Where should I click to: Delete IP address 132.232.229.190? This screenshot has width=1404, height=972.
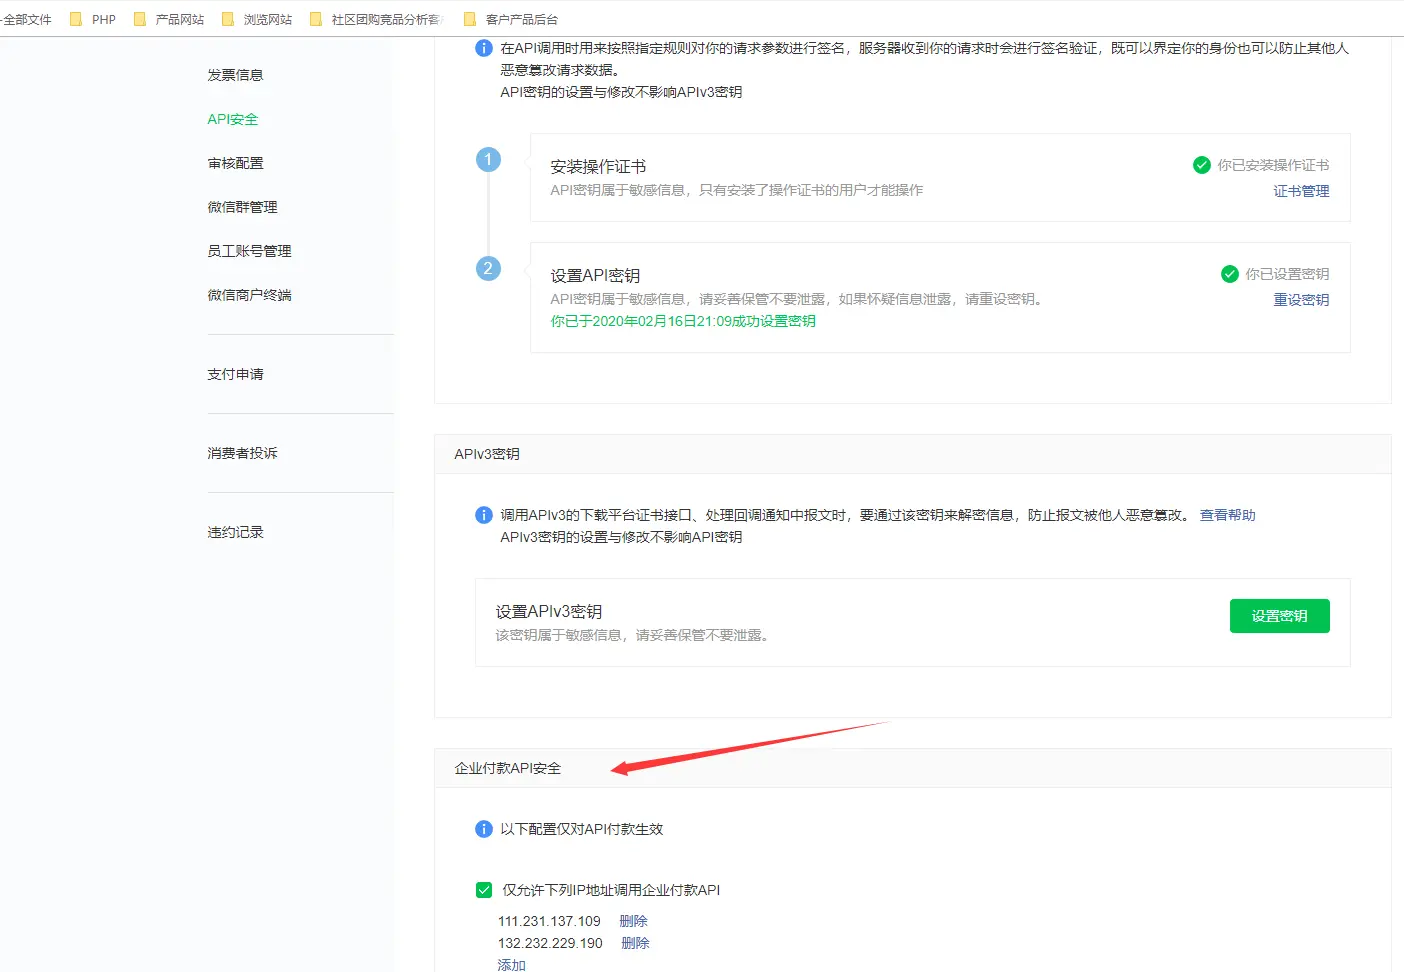635,943
